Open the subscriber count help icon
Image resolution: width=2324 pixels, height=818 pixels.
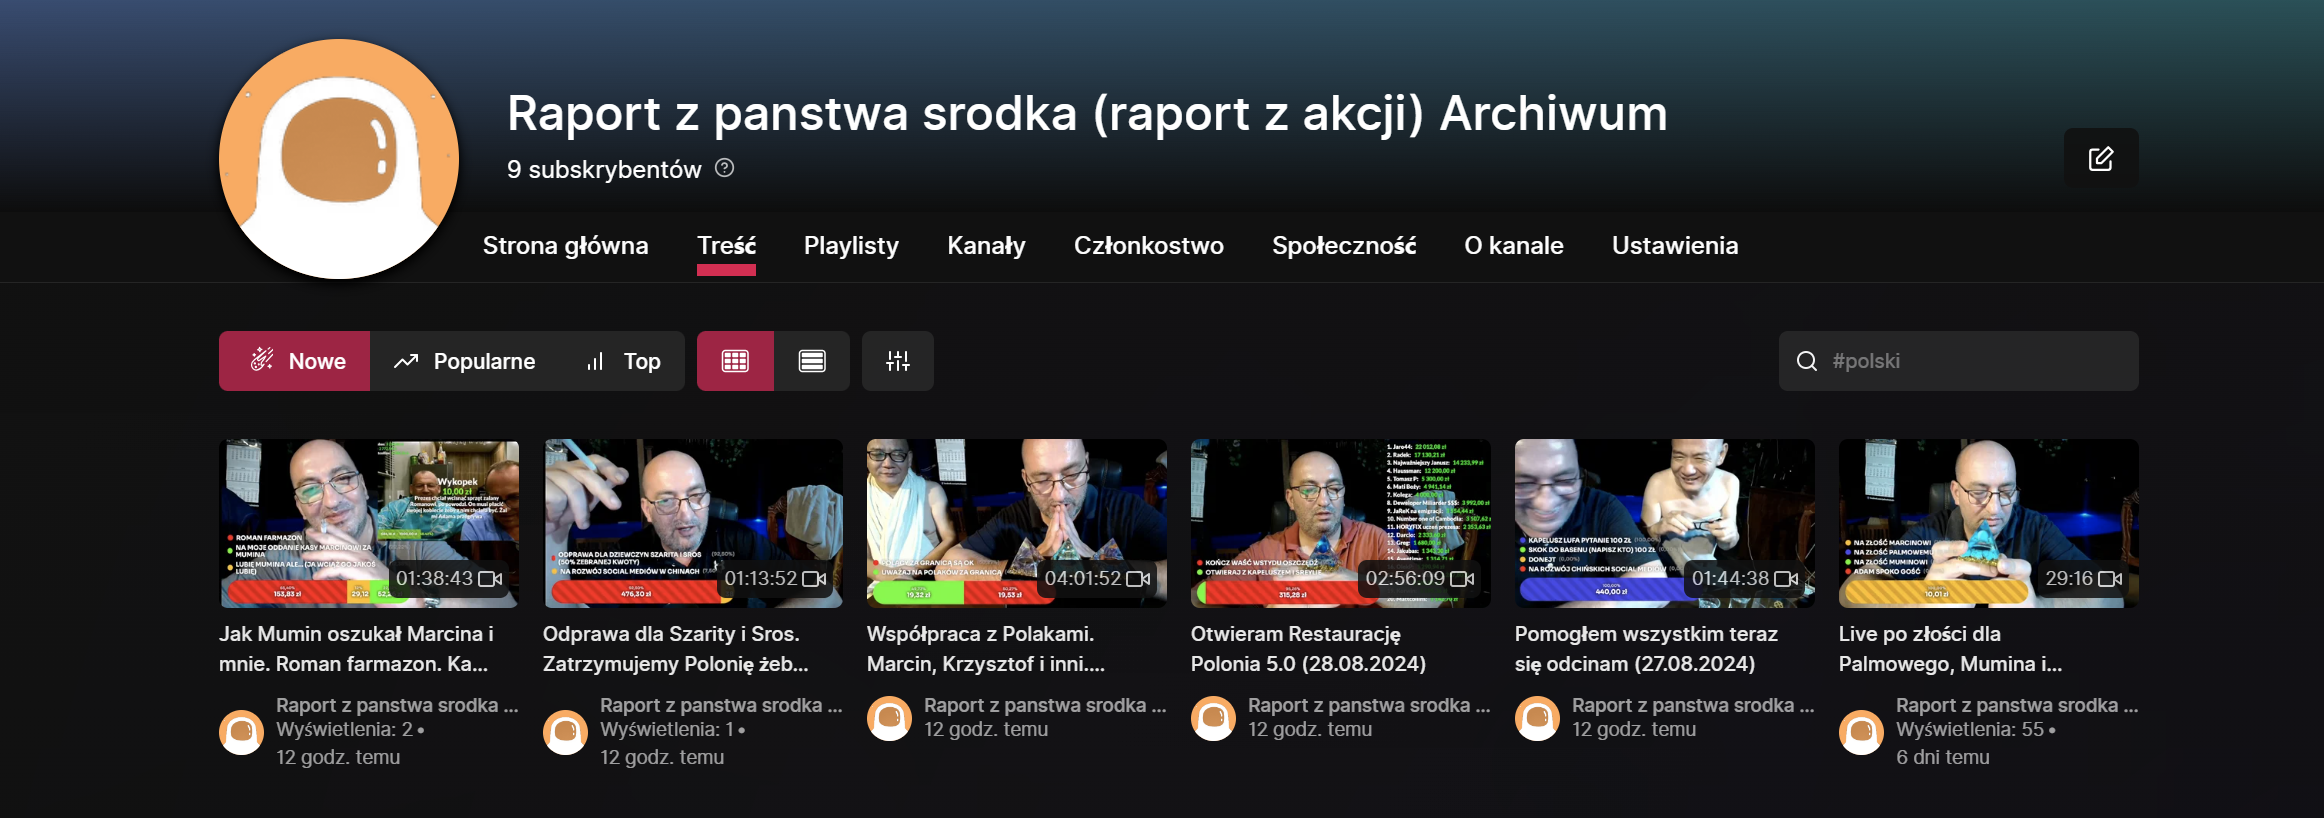click(x=725, y=168)
